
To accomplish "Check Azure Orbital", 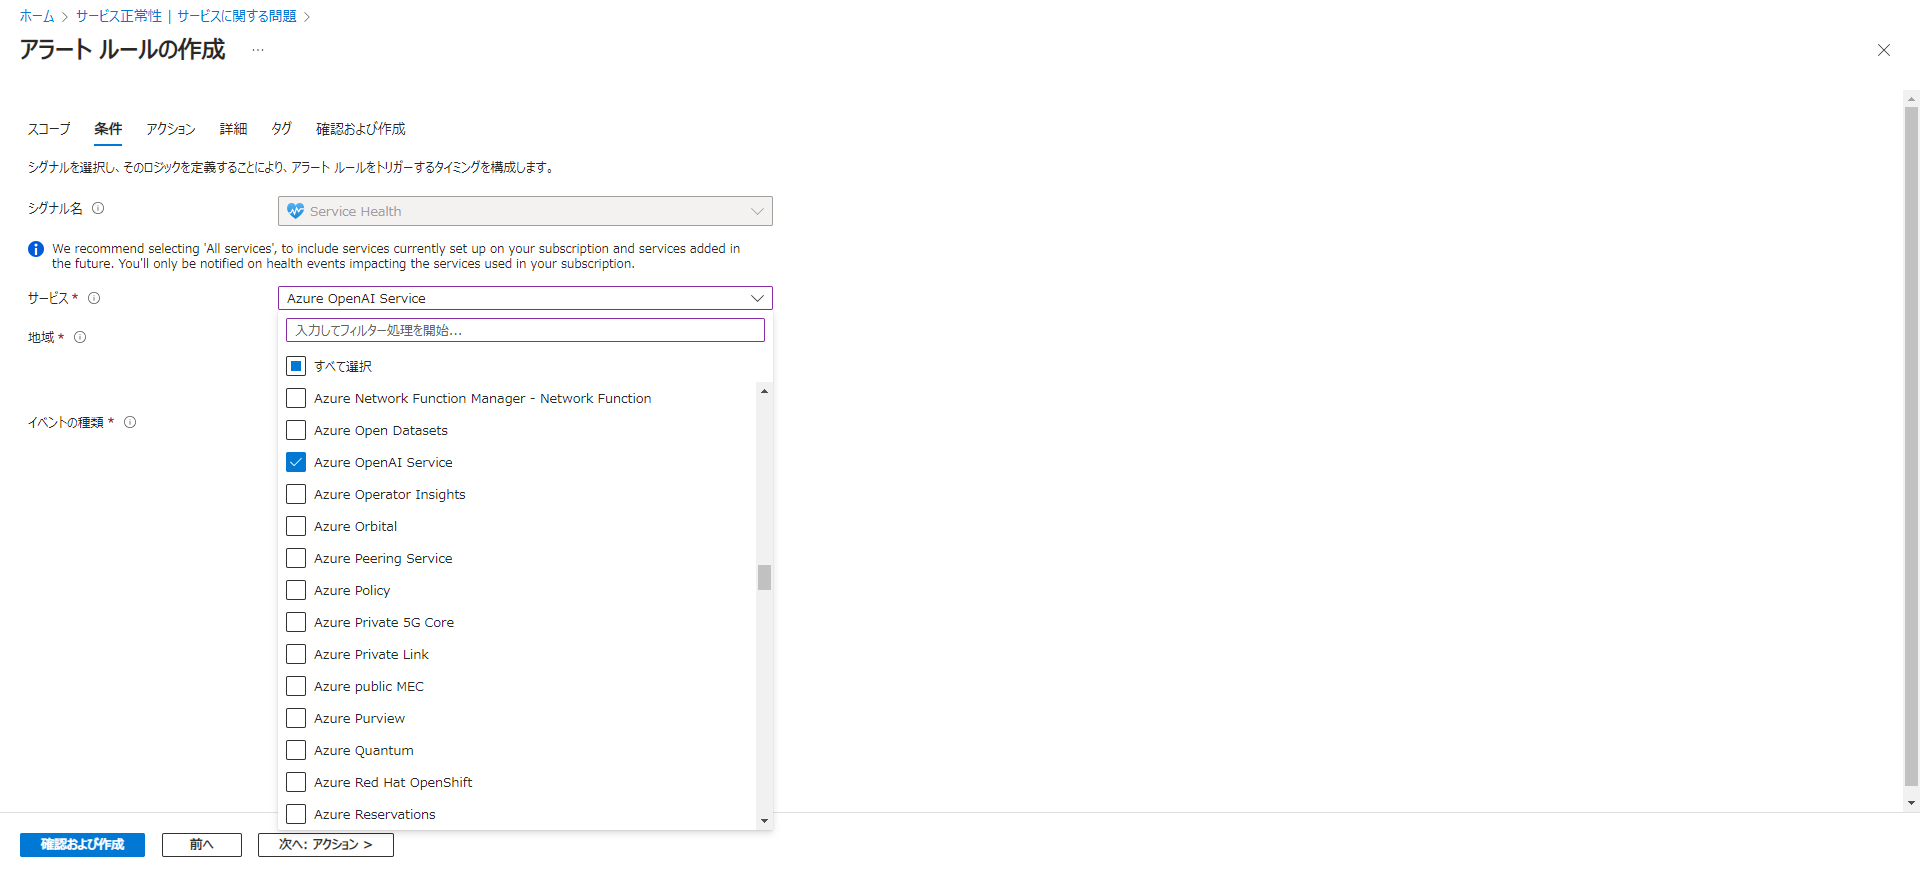I will pos(296,526).
